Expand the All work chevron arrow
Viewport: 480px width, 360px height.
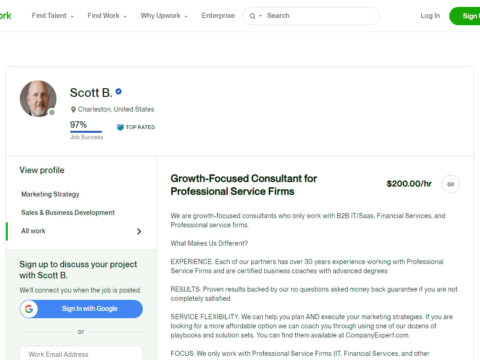click(x=139, y=231)
